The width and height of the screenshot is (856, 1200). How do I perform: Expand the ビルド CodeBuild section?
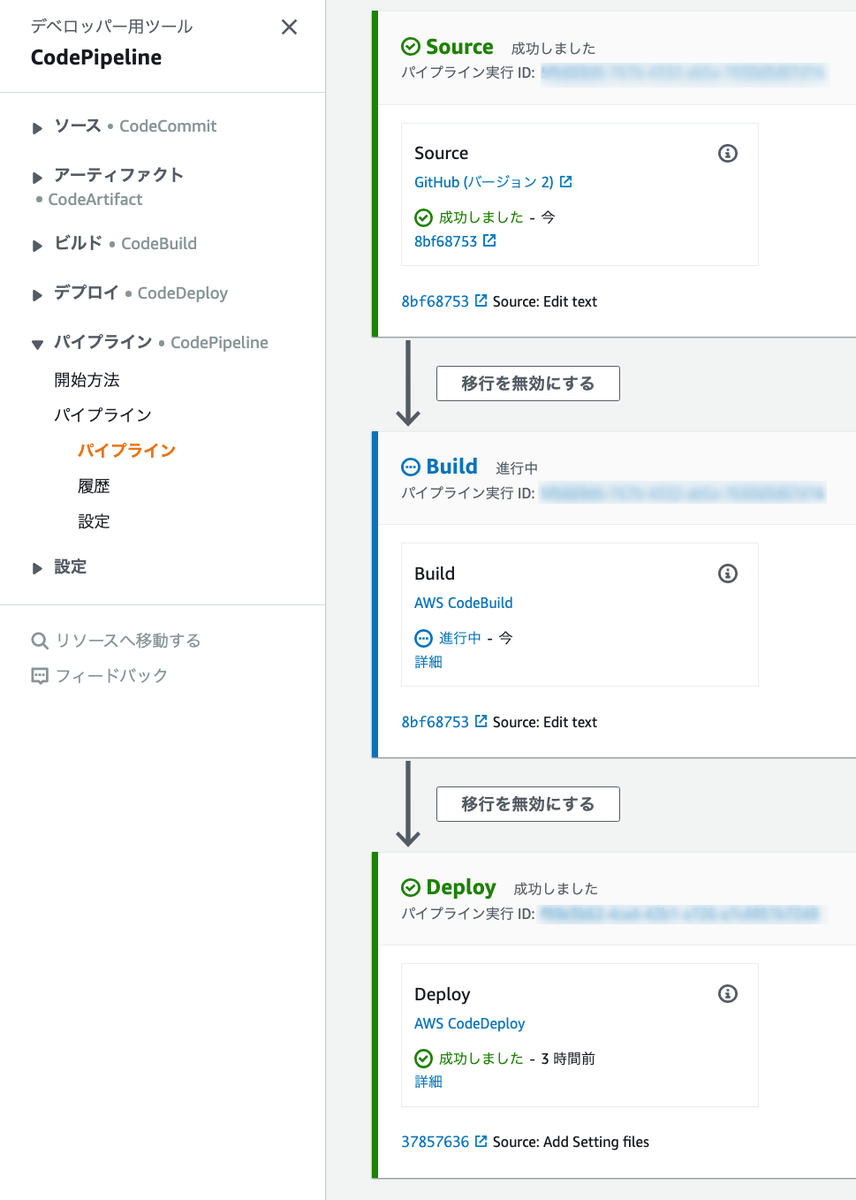pos(37,245)
